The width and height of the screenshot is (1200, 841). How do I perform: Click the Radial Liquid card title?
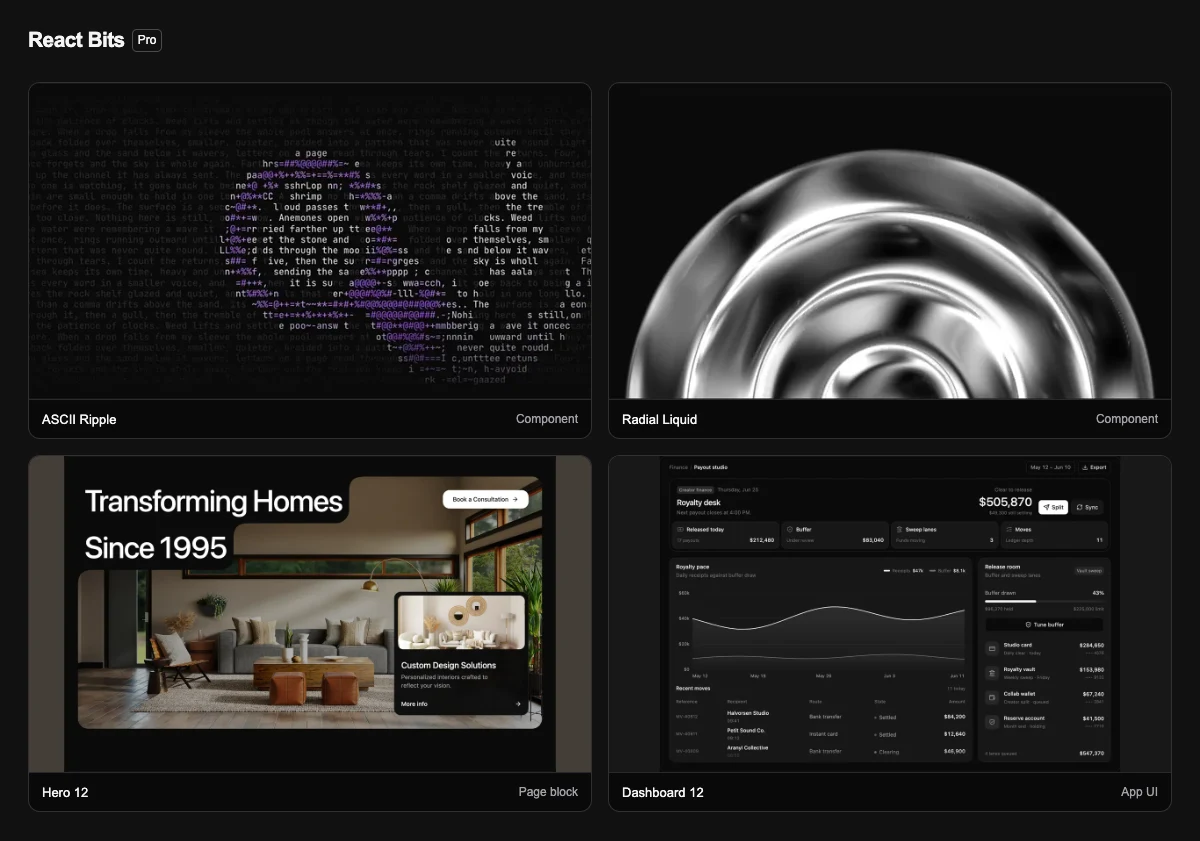[x=659, y=419]
